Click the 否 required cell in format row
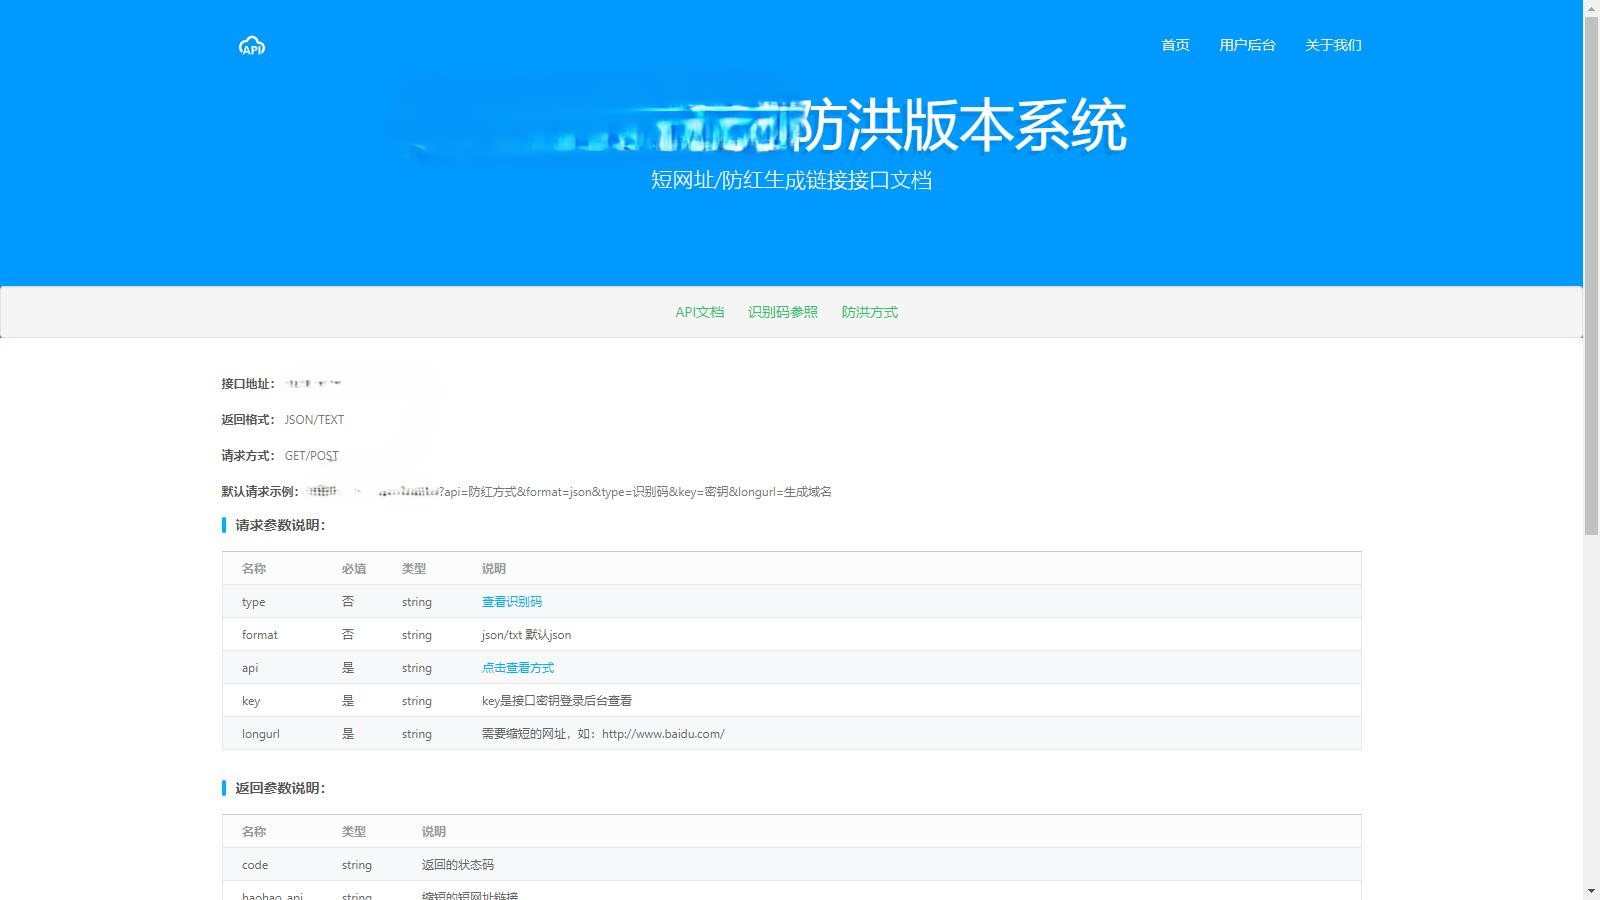Screen dimensions: 1600x900 pyautogui.click(x=348, y=635)
